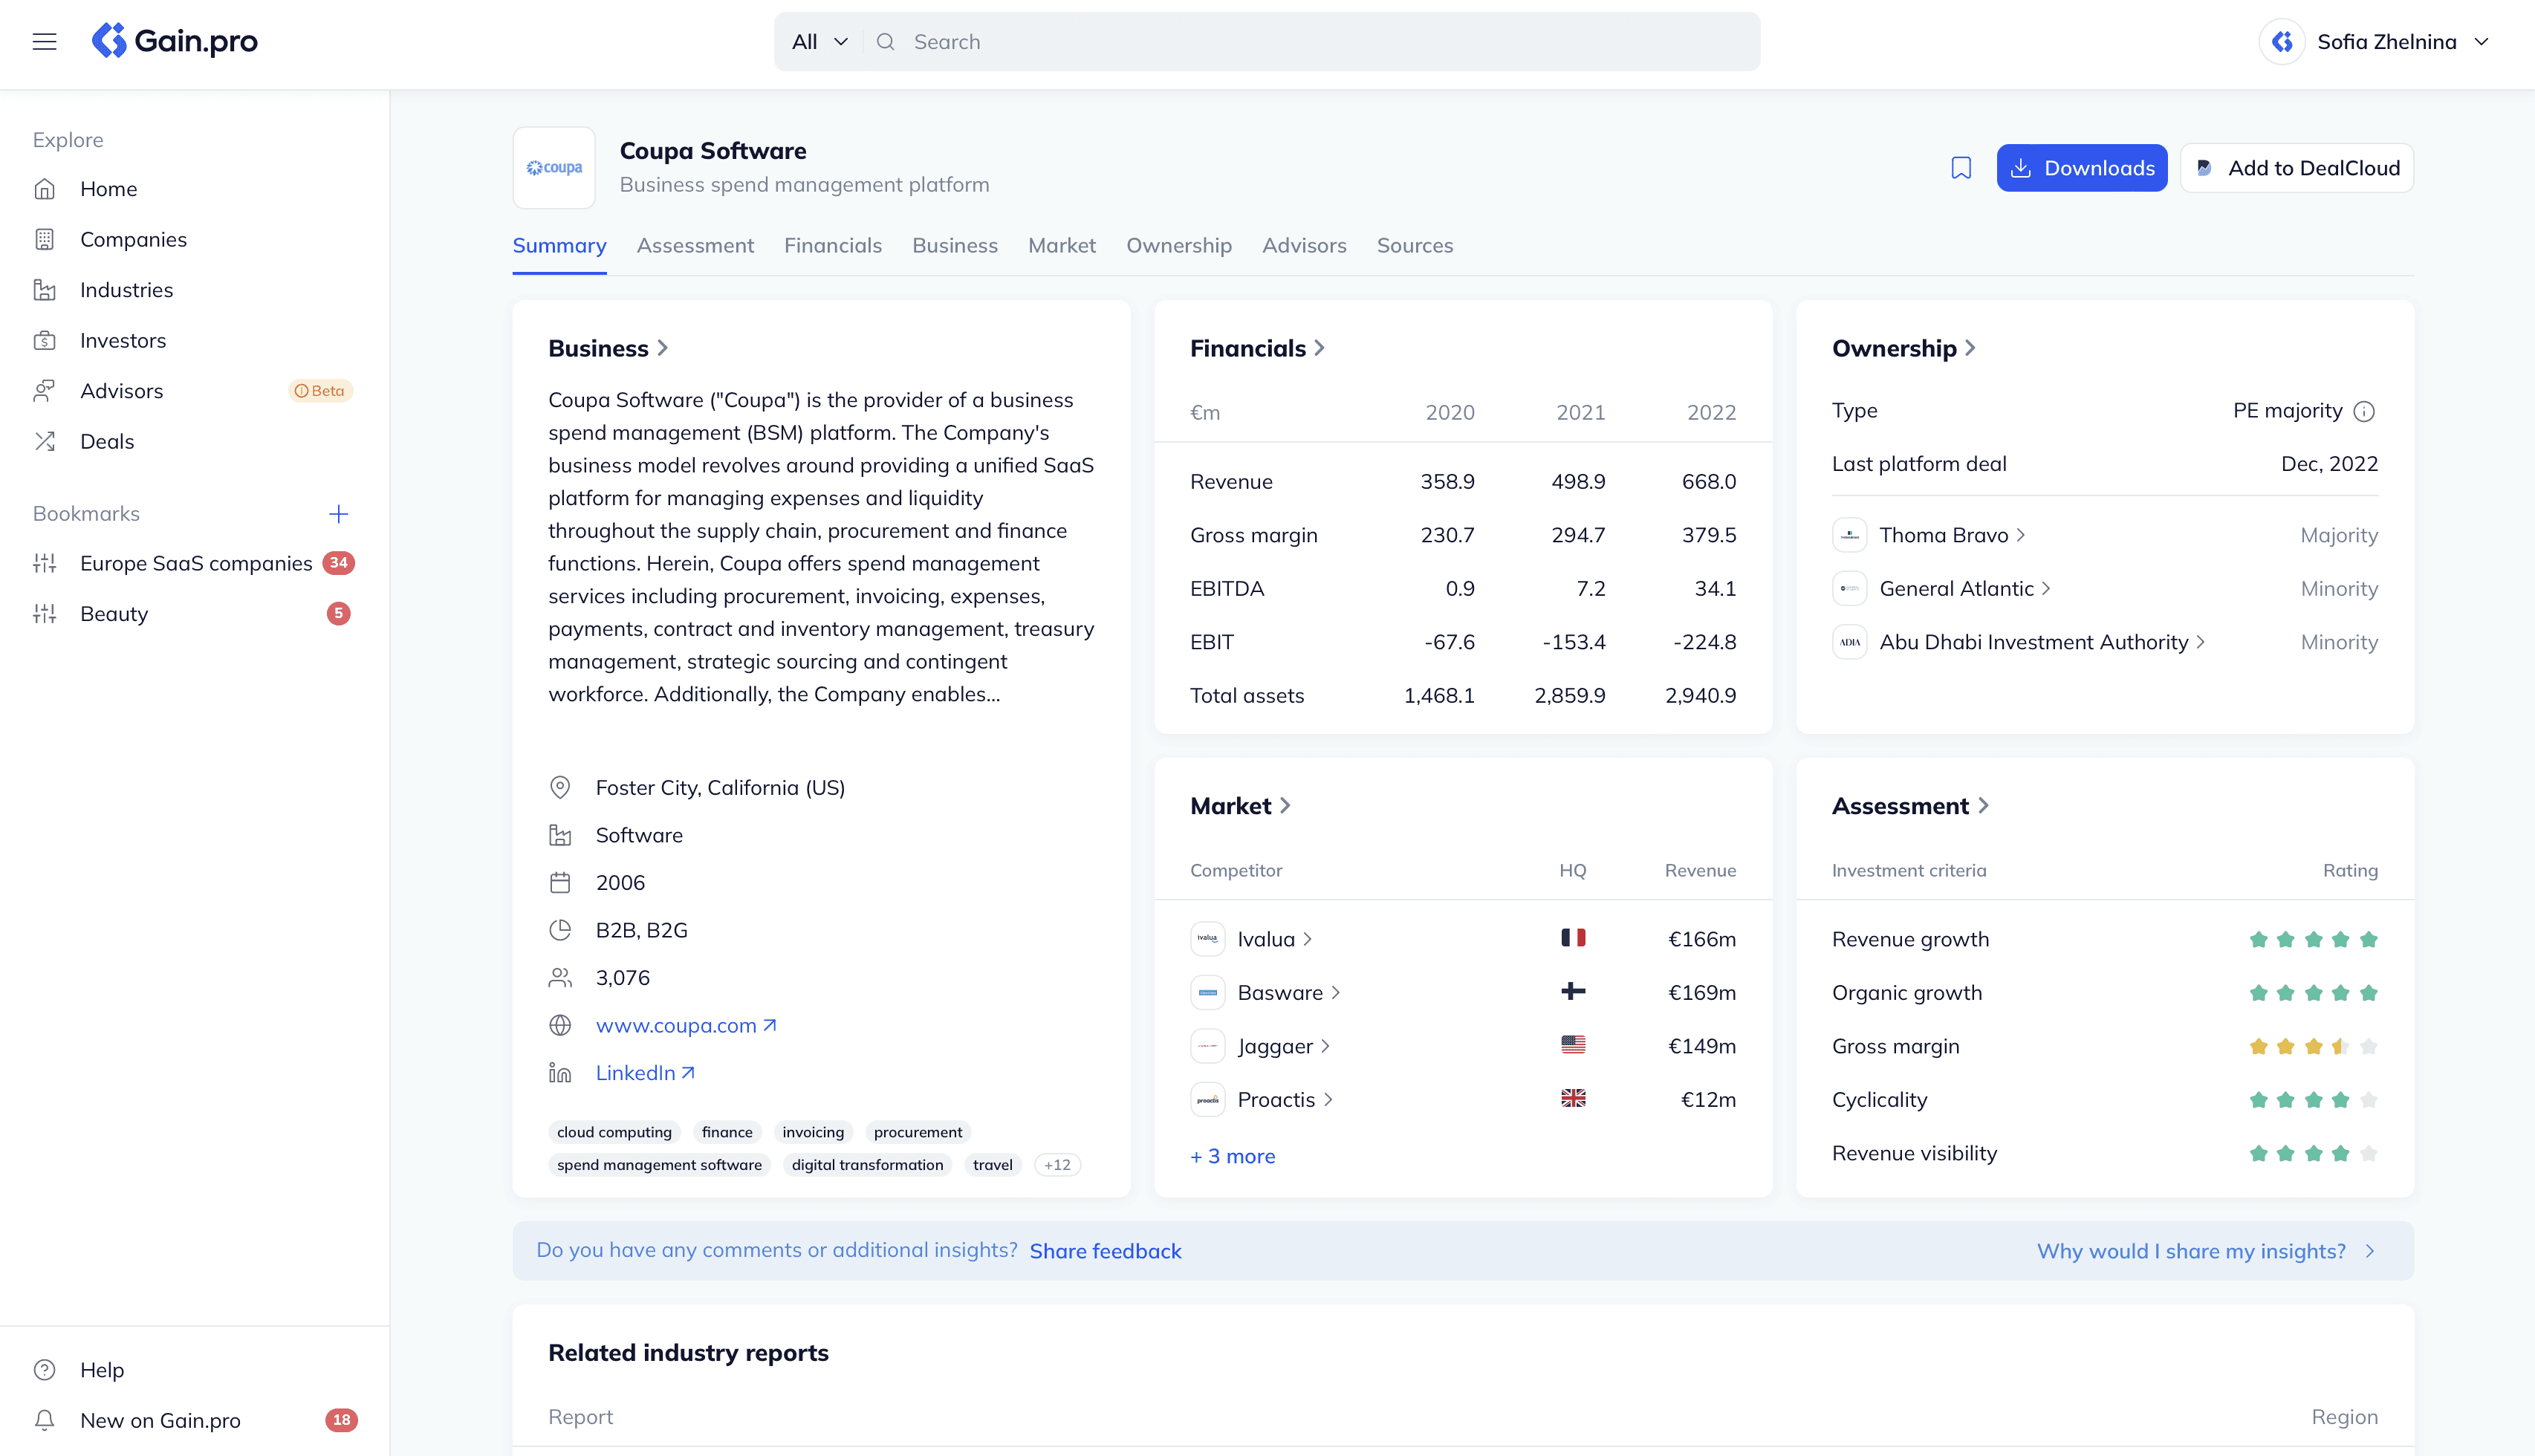This screenshot has height=1456, width=2535.
Task: Click the Basware competitor logo
Action: point(1207,993)
